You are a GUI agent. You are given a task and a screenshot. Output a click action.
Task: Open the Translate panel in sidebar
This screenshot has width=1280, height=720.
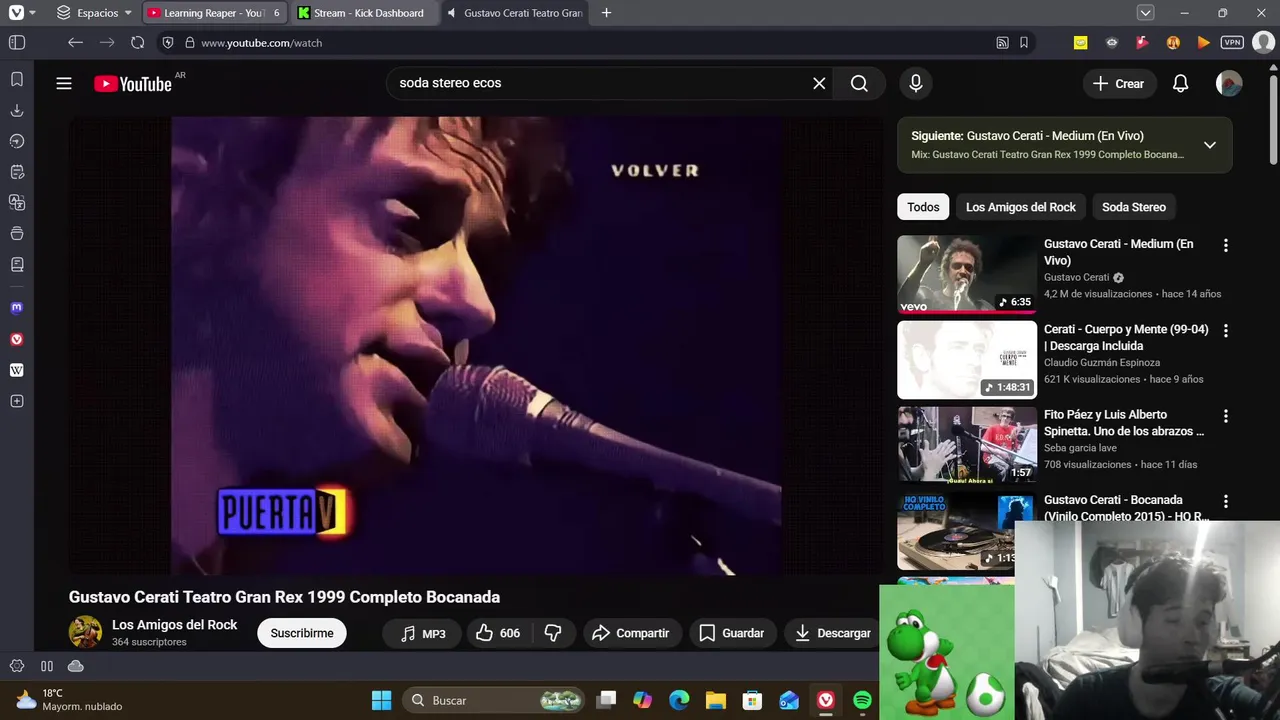(x=17, y=203)
